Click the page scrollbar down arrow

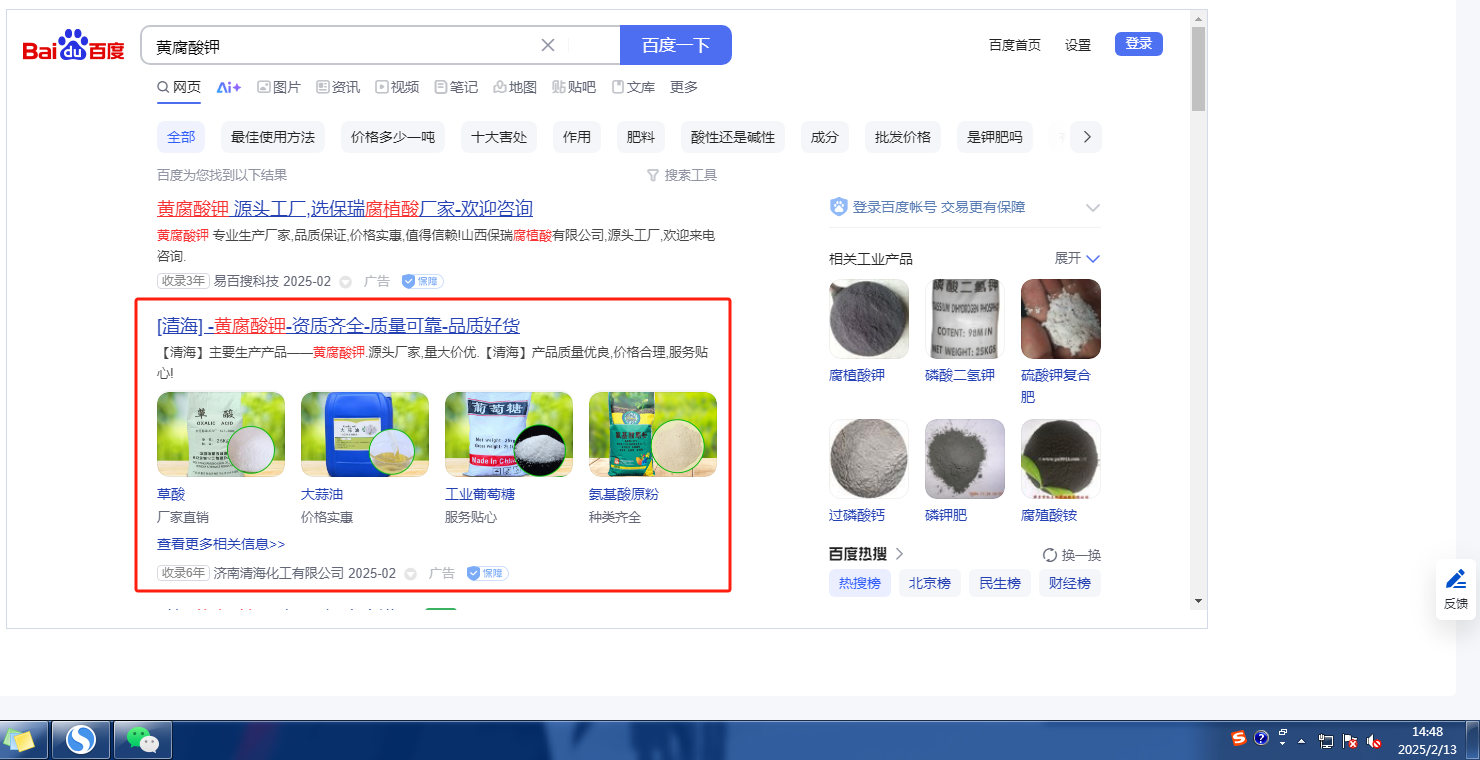pos(1198,600)
